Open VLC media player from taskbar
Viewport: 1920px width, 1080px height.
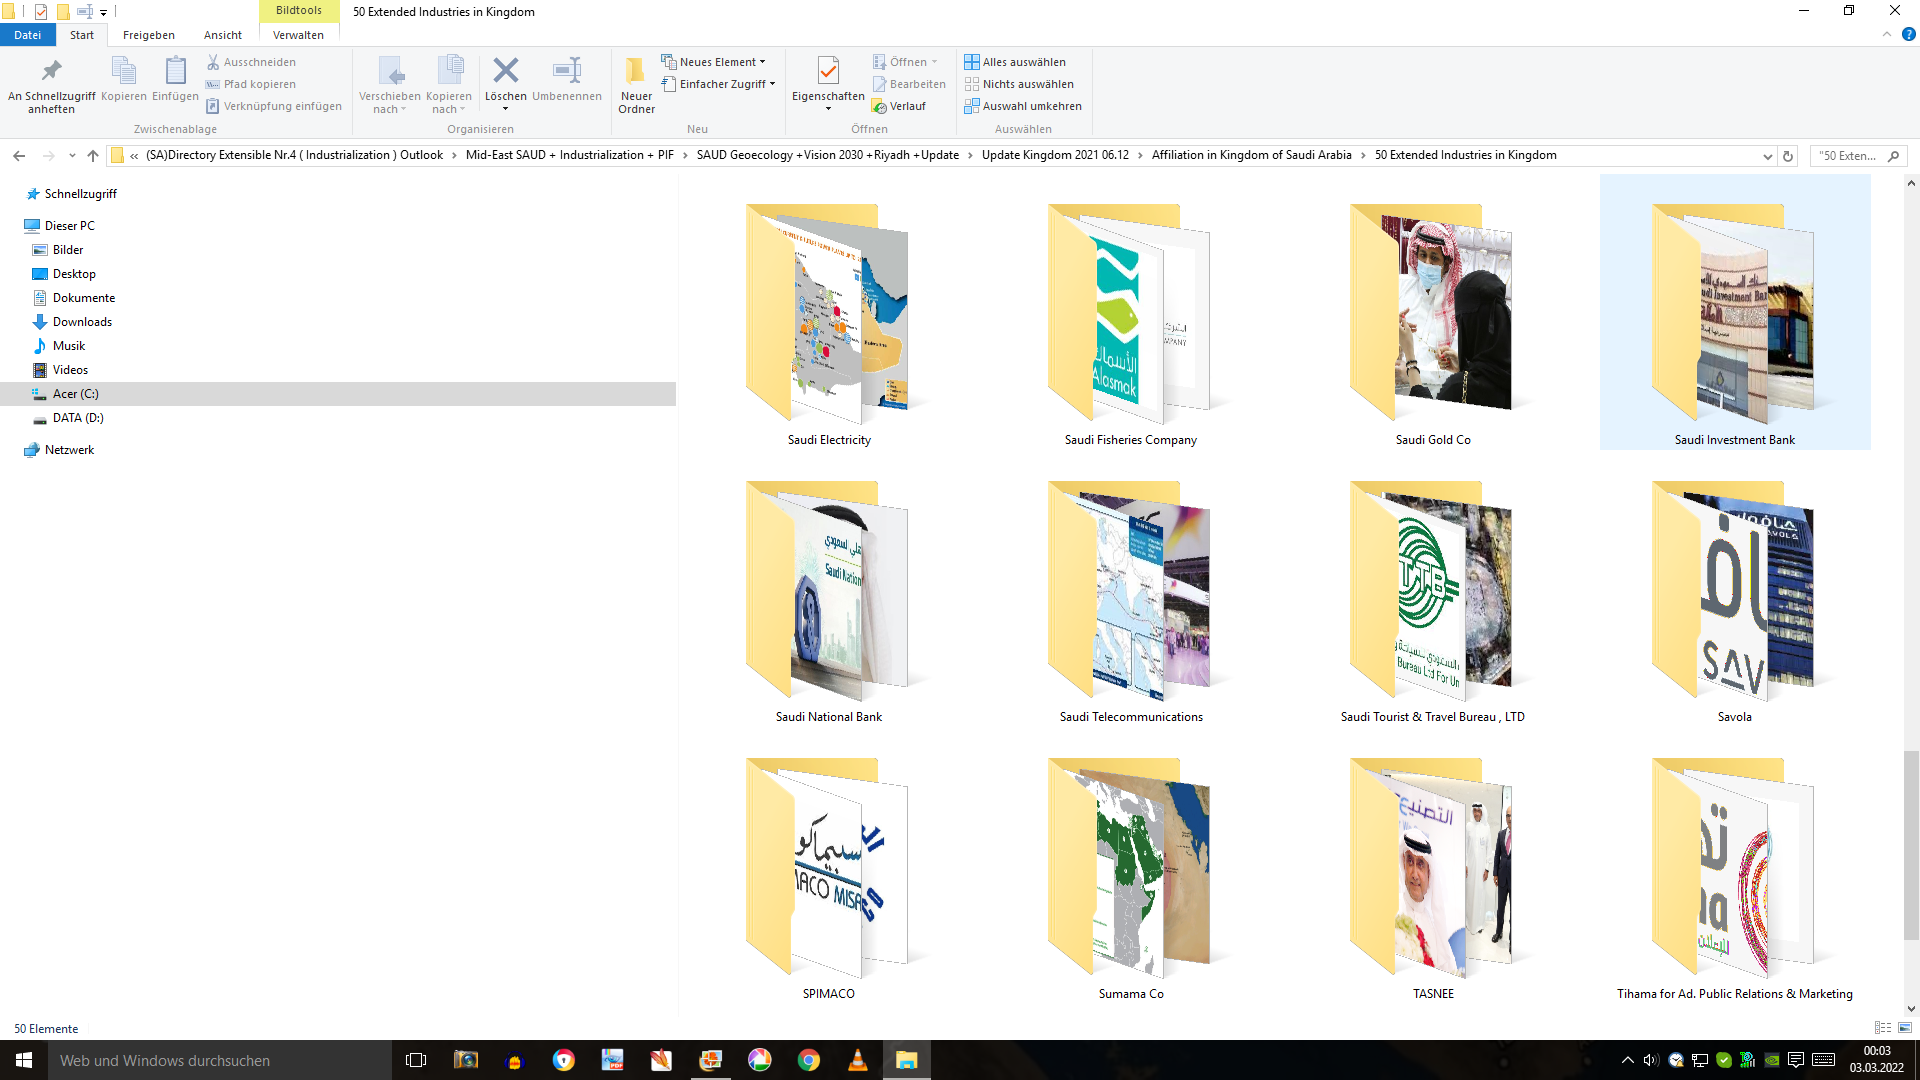[x=857, y=1060]
